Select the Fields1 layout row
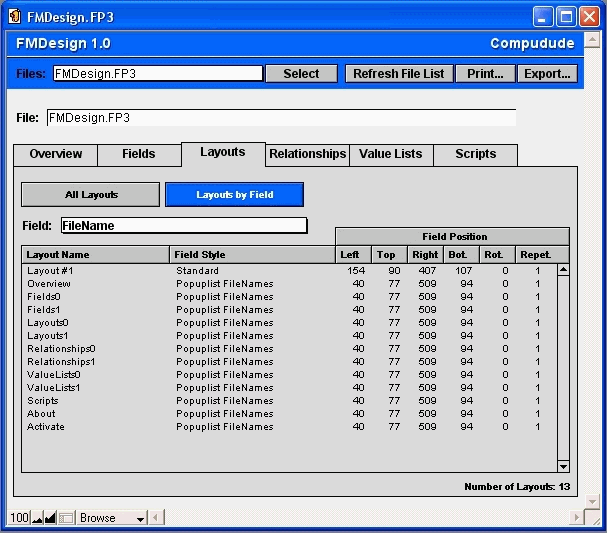This screenshot has height=533, width=607. (290, 310)
